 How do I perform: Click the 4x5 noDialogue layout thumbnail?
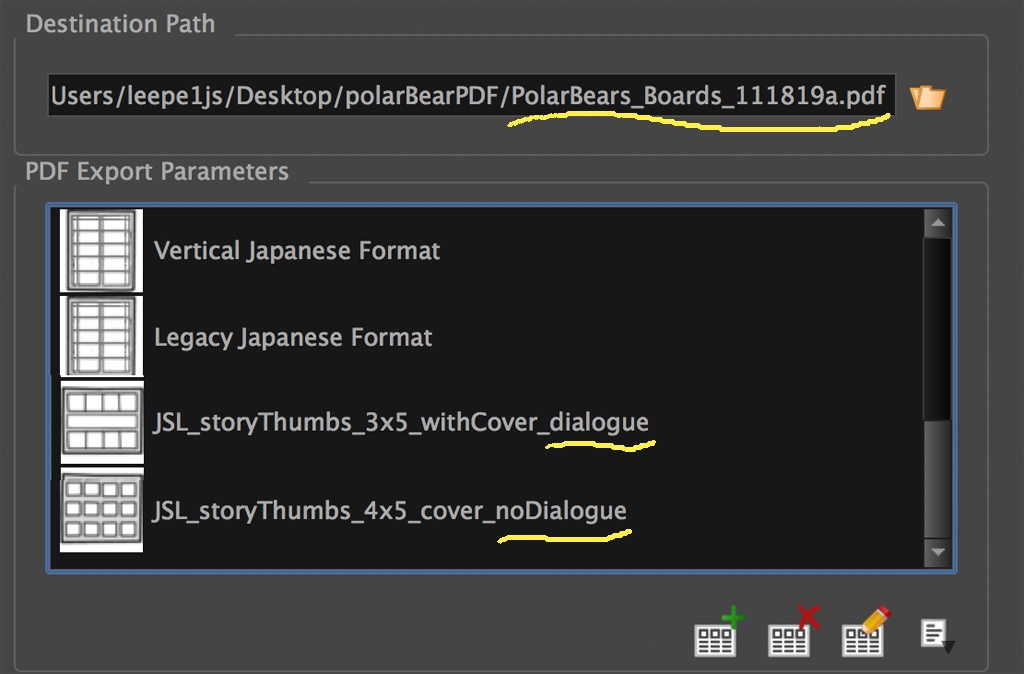(101, 511)
